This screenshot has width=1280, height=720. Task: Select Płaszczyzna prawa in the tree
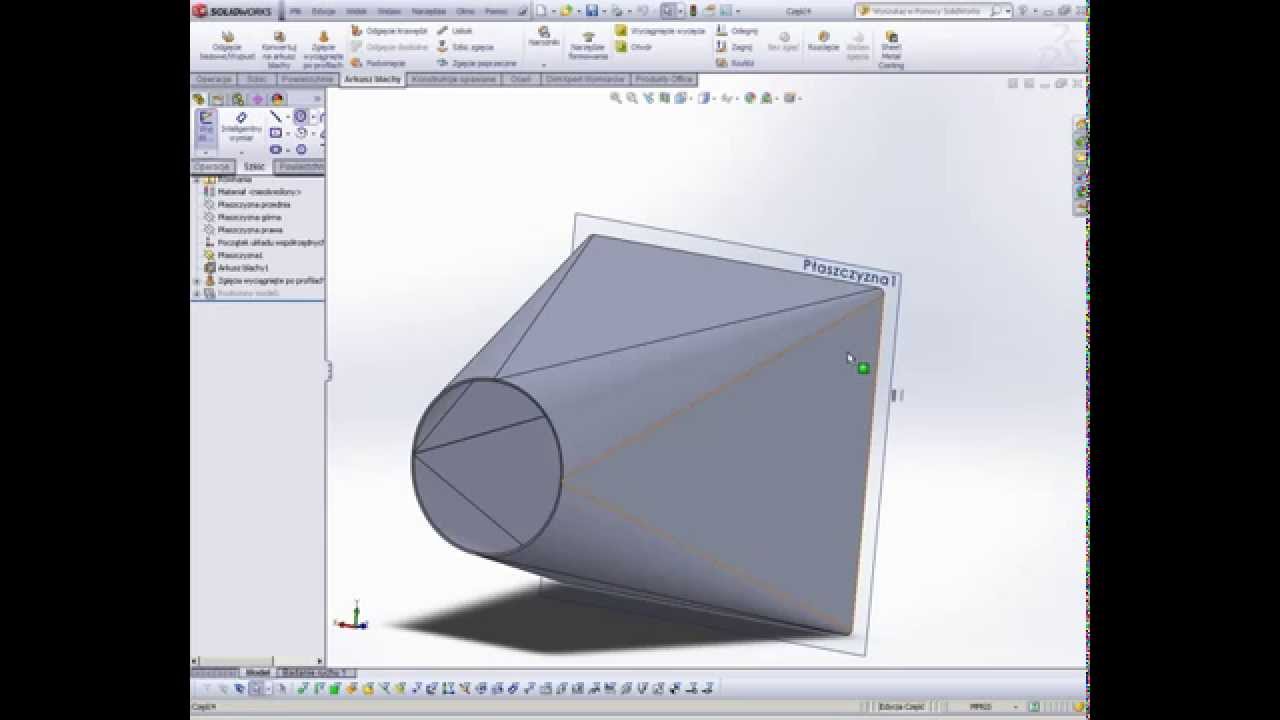(250, 230)
